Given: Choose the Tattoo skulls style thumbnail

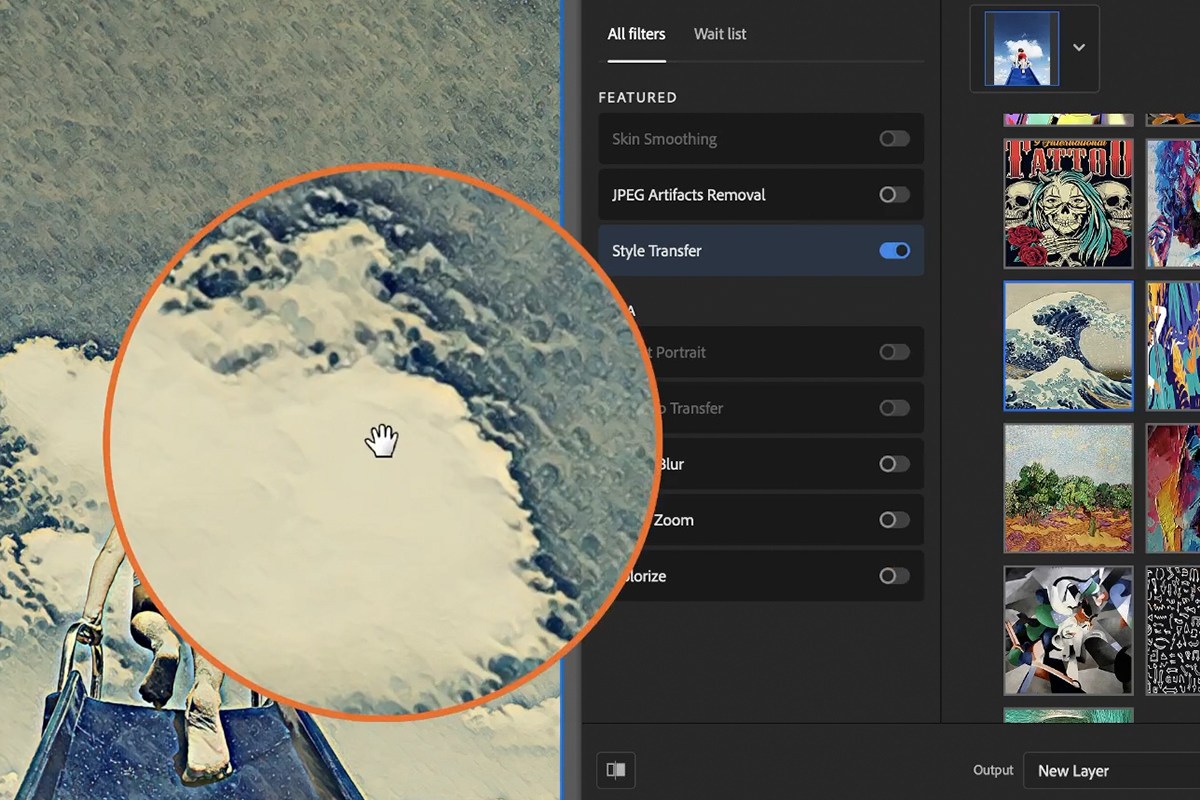Looking at the screenshot, I should (x=1068, y=203).
